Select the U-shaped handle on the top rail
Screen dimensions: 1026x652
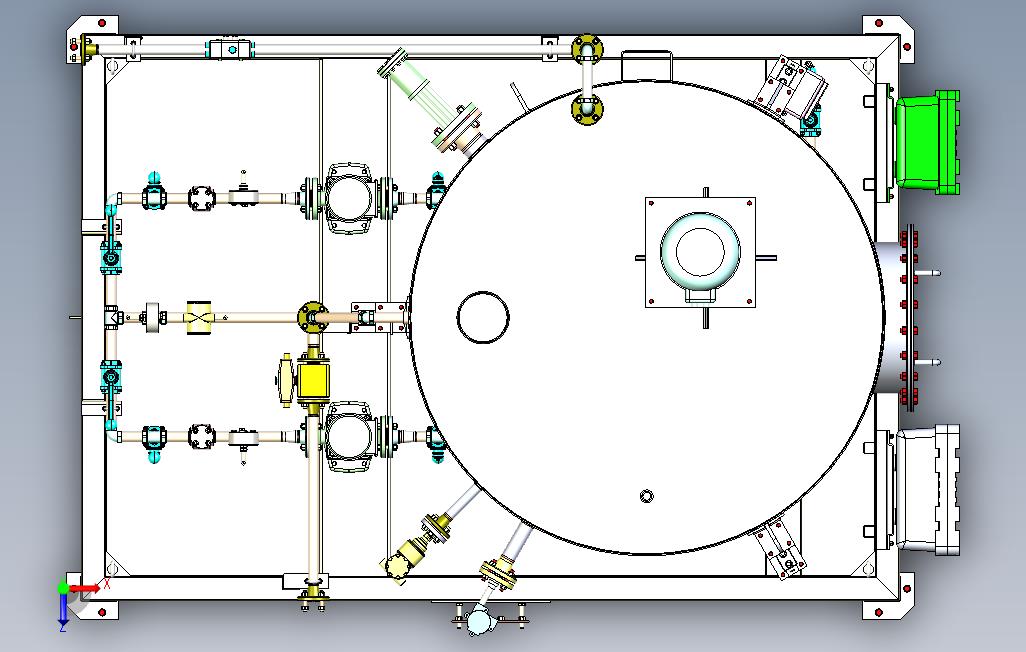(646, 65)
